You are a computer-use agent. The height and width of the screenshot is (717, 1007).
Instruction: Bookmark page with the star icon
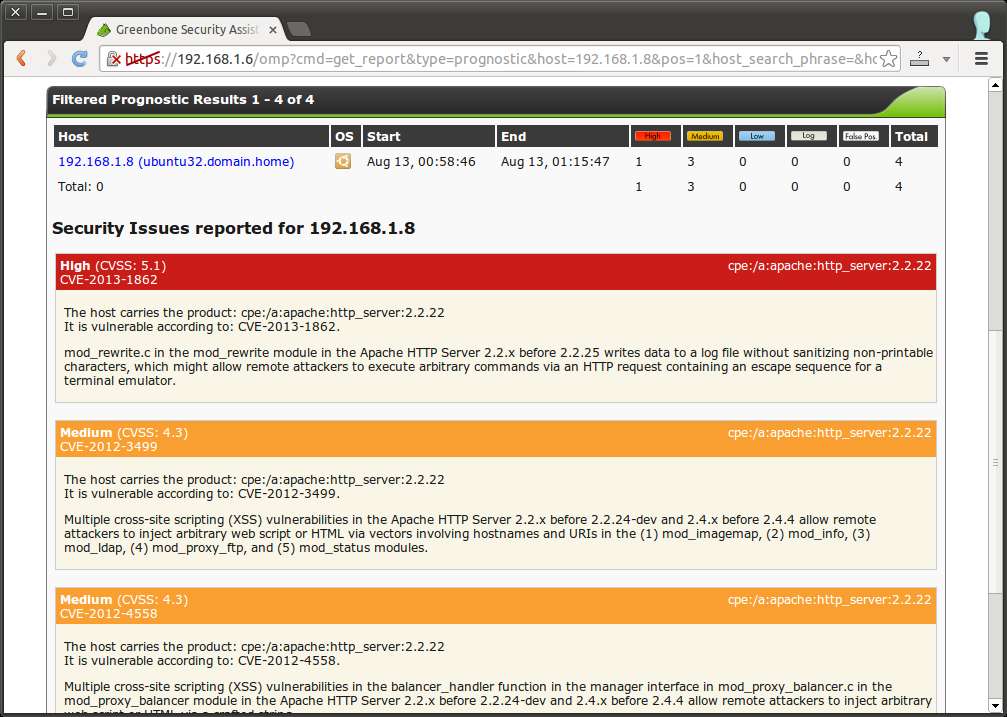(888, 59)
